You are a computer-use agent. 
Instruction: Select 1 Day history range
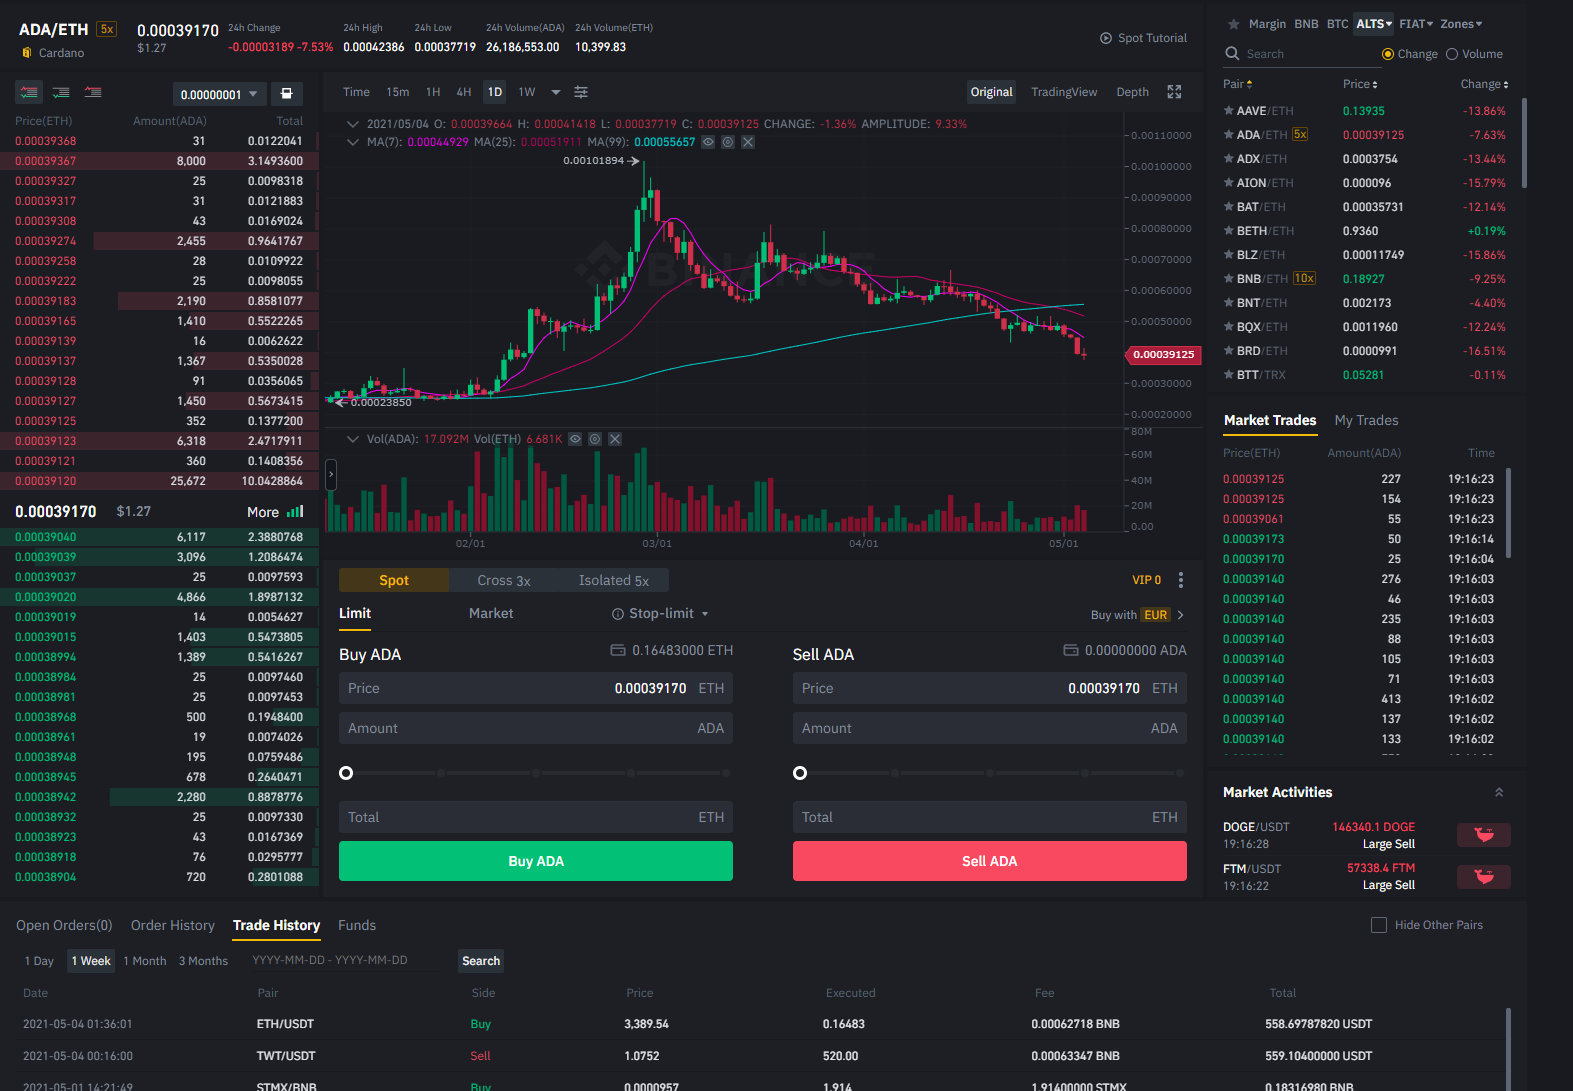(39, 961)
